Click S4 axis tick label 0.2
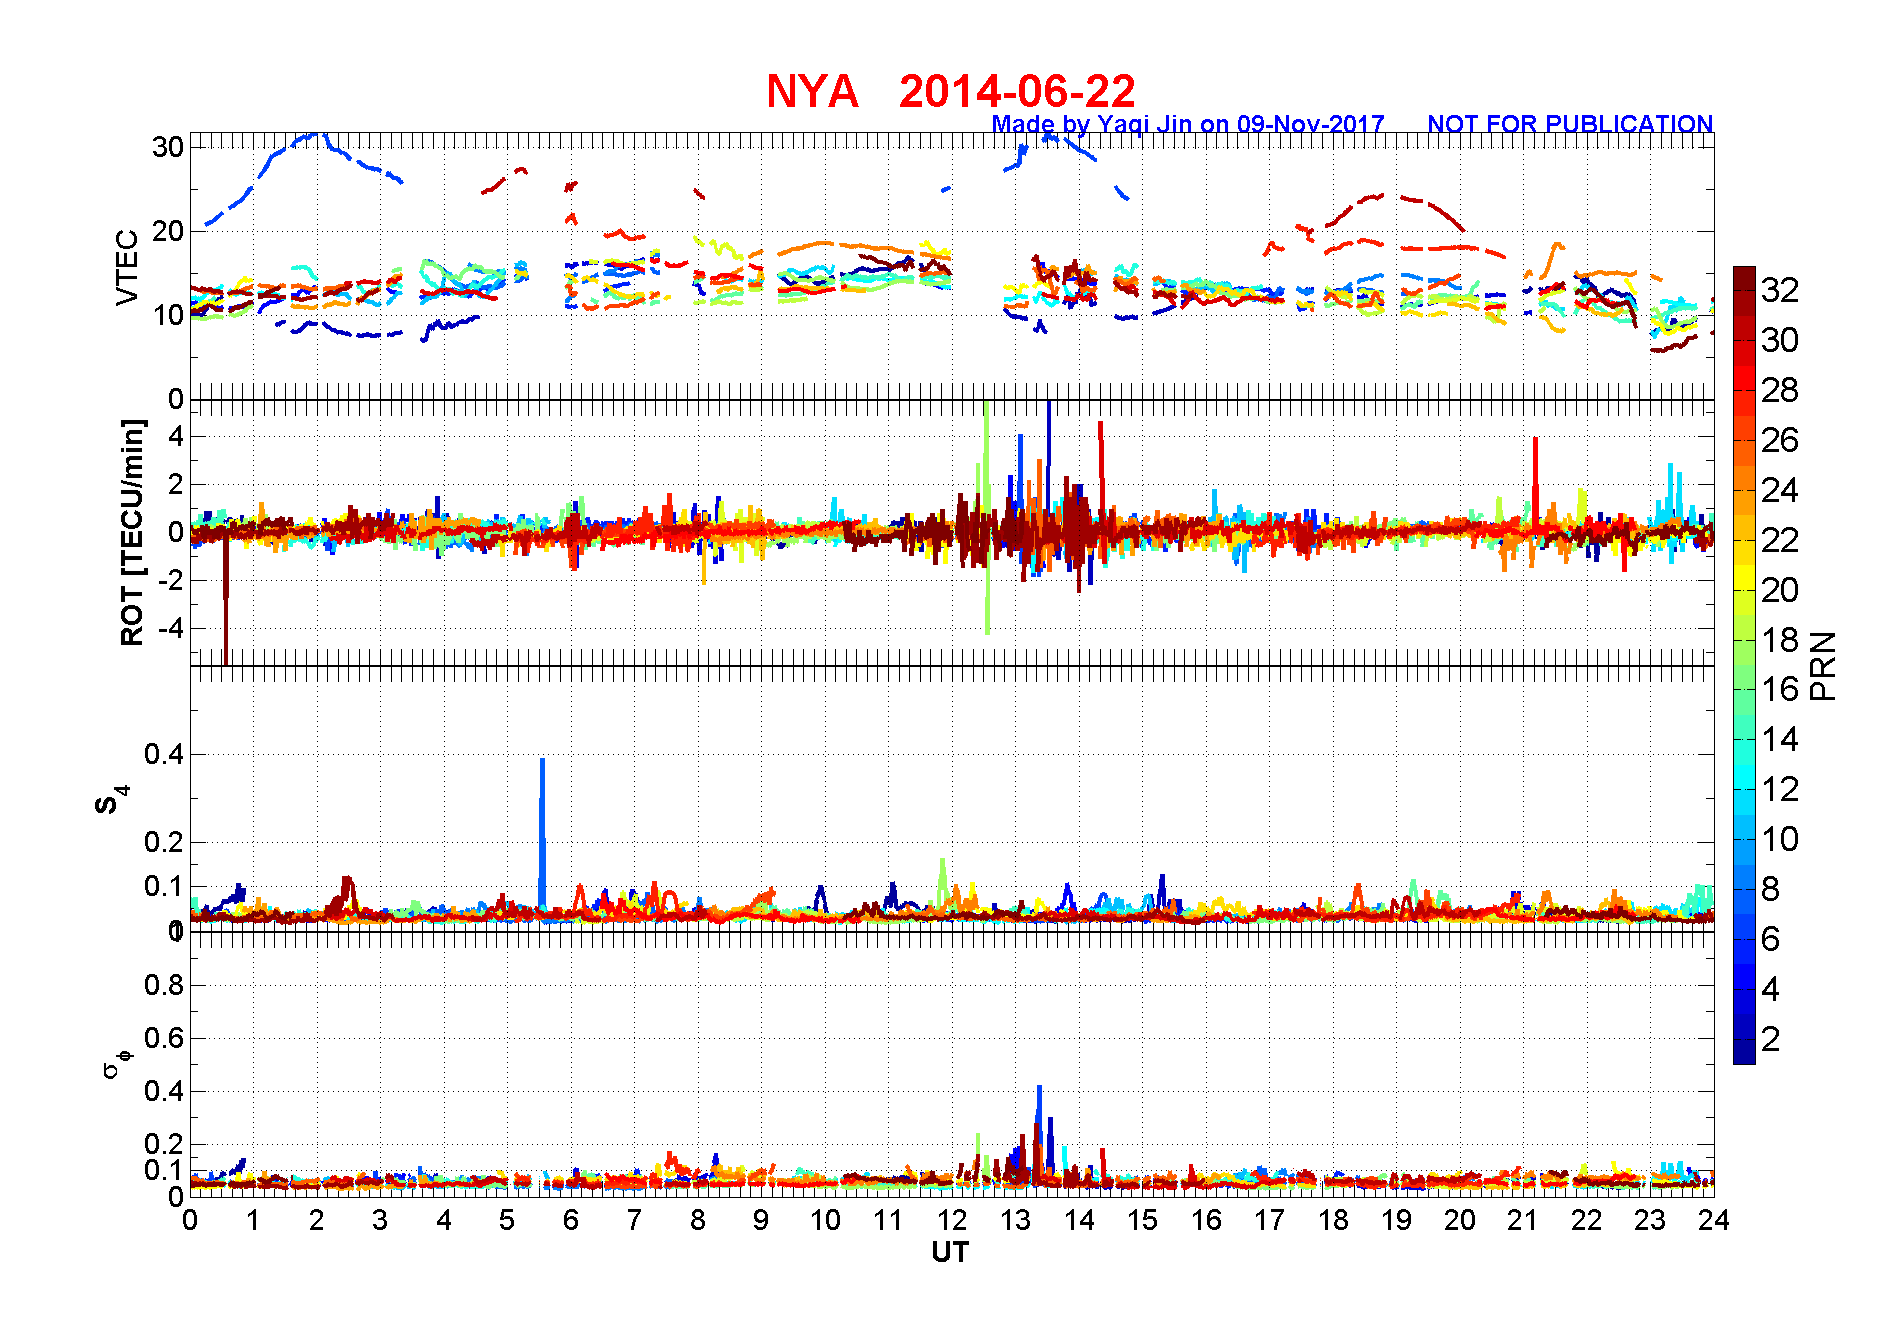1904x1330 pixels. [x=164, y=842]
